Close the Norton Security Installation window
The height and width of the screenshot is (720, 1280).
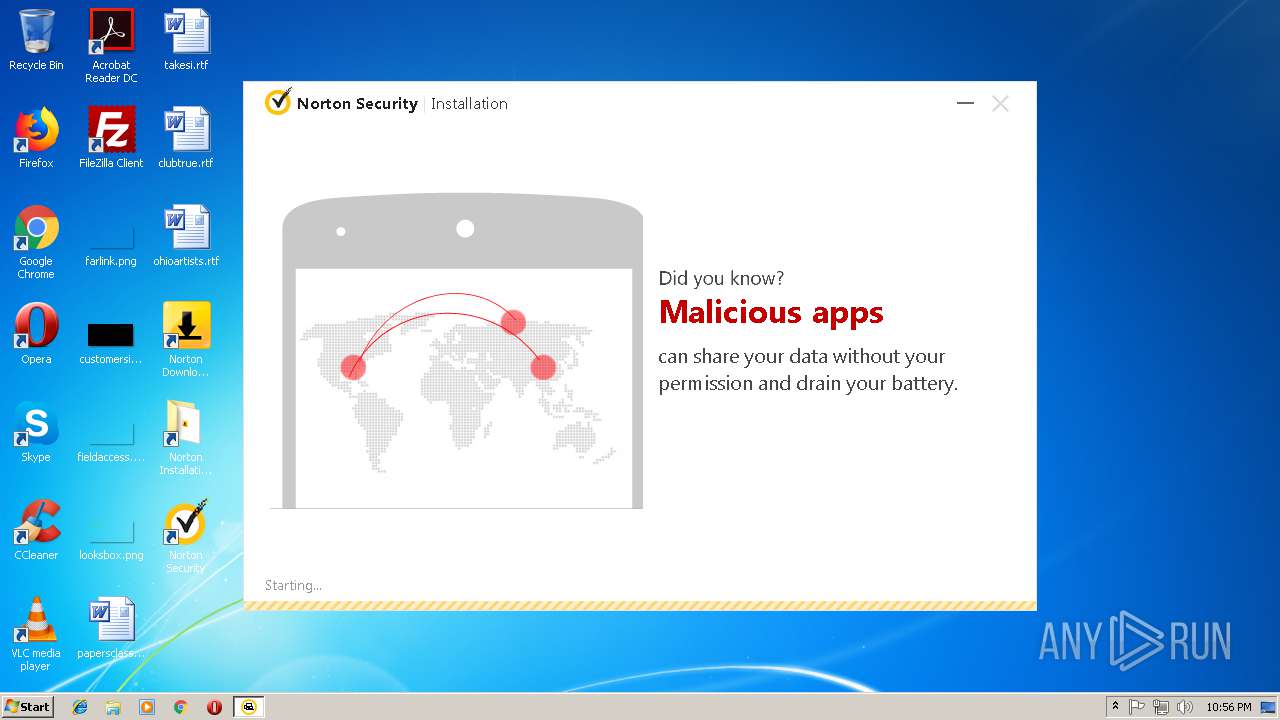click(x=1000, y=103)
